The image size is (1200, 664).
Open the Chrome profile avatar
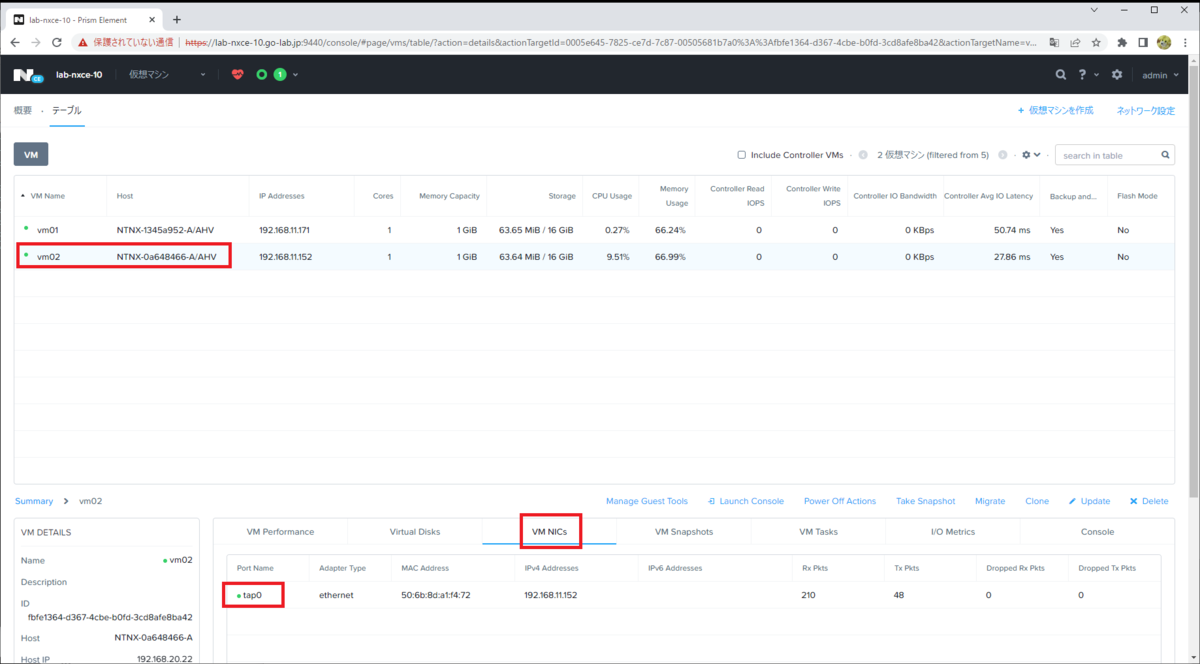point(1164,42)
